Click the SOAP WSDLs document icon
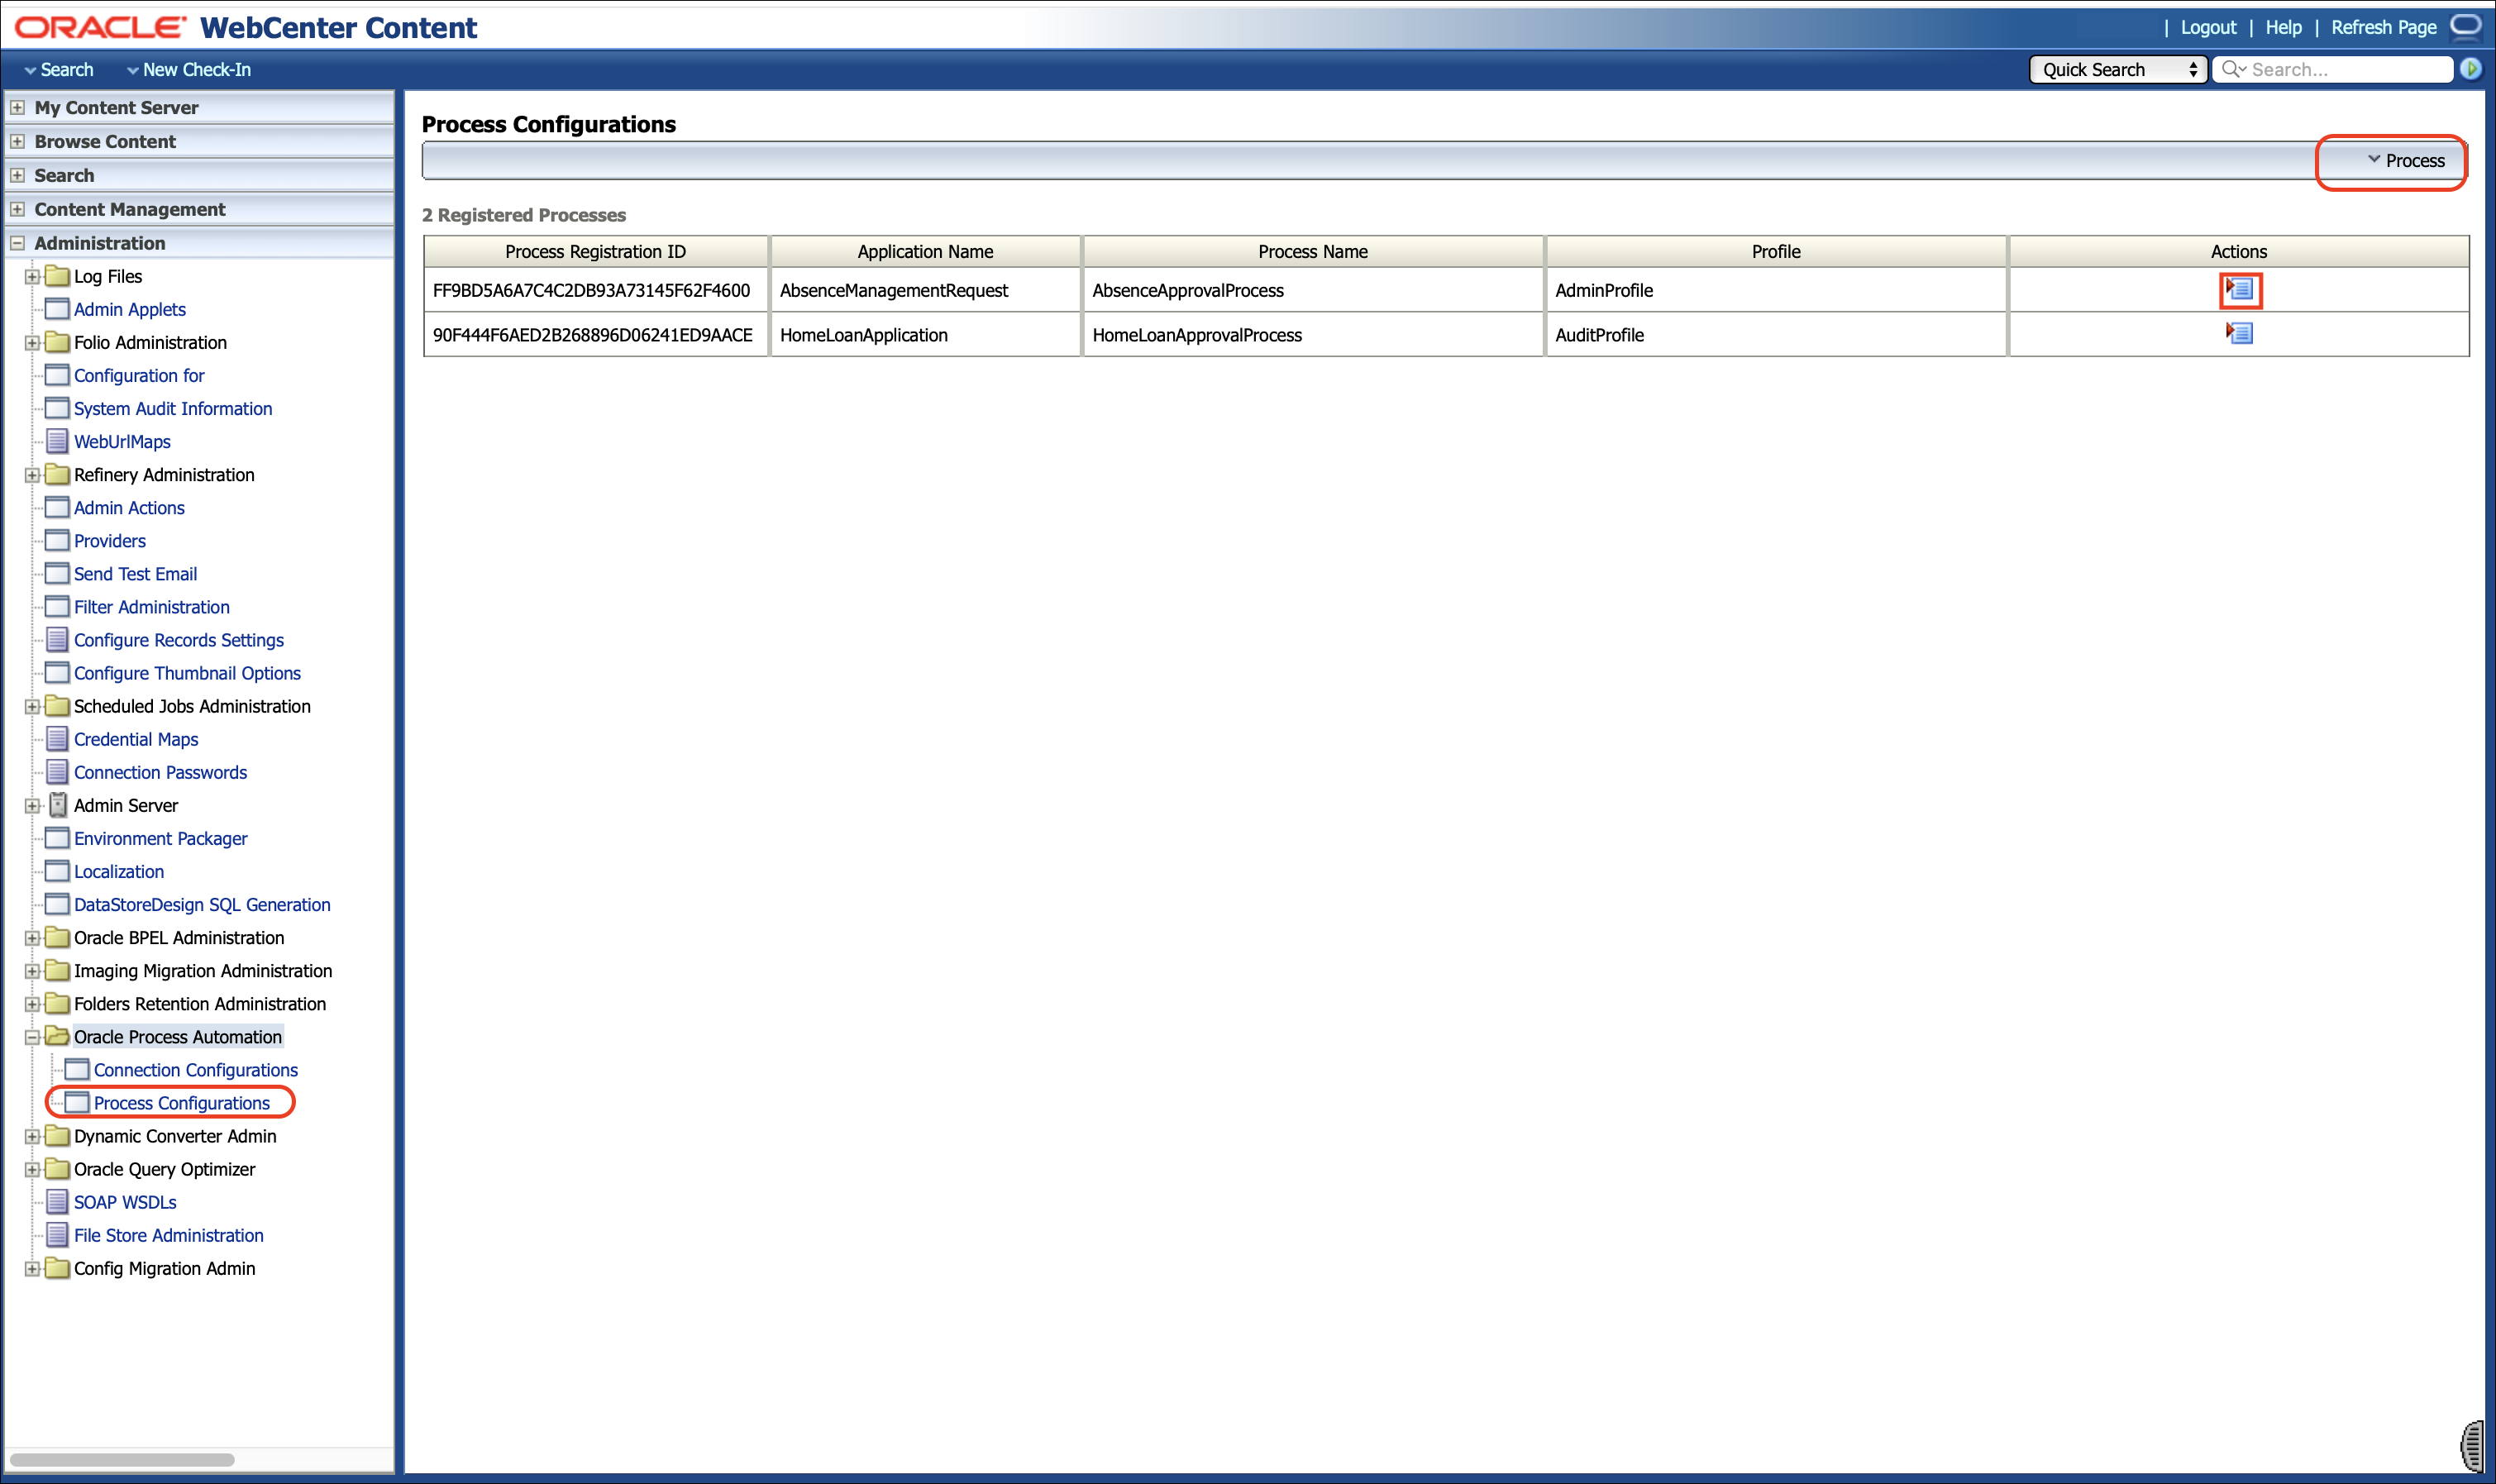2496x1484 pixels. pyautogui.click(x=58, y=1202)
